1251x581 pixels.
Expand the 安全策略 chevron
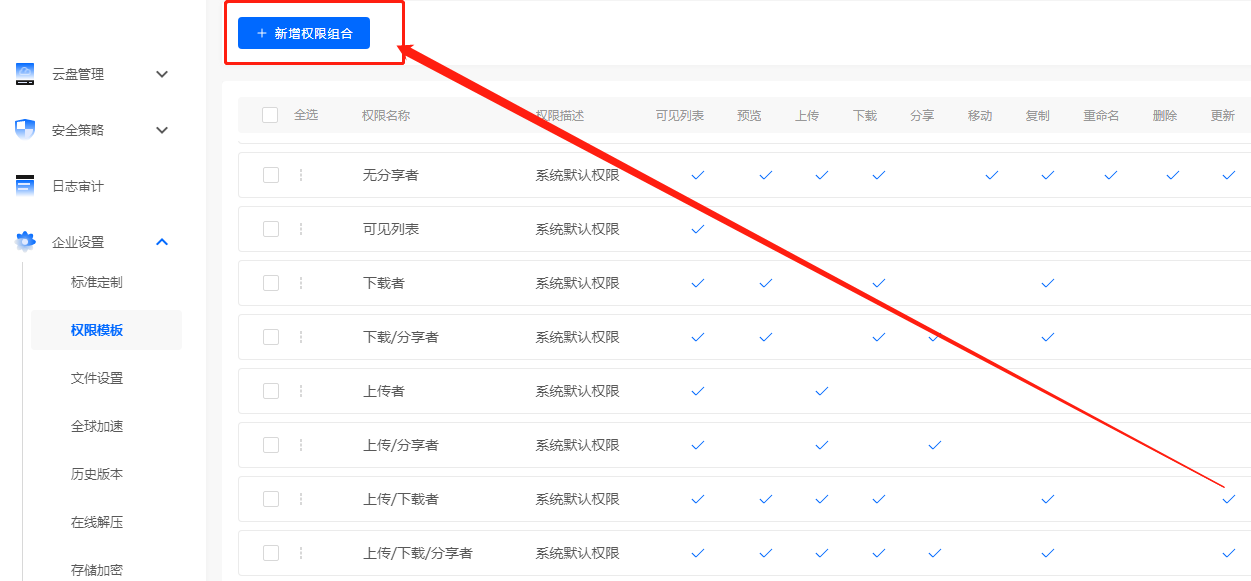tap(162, 130)
